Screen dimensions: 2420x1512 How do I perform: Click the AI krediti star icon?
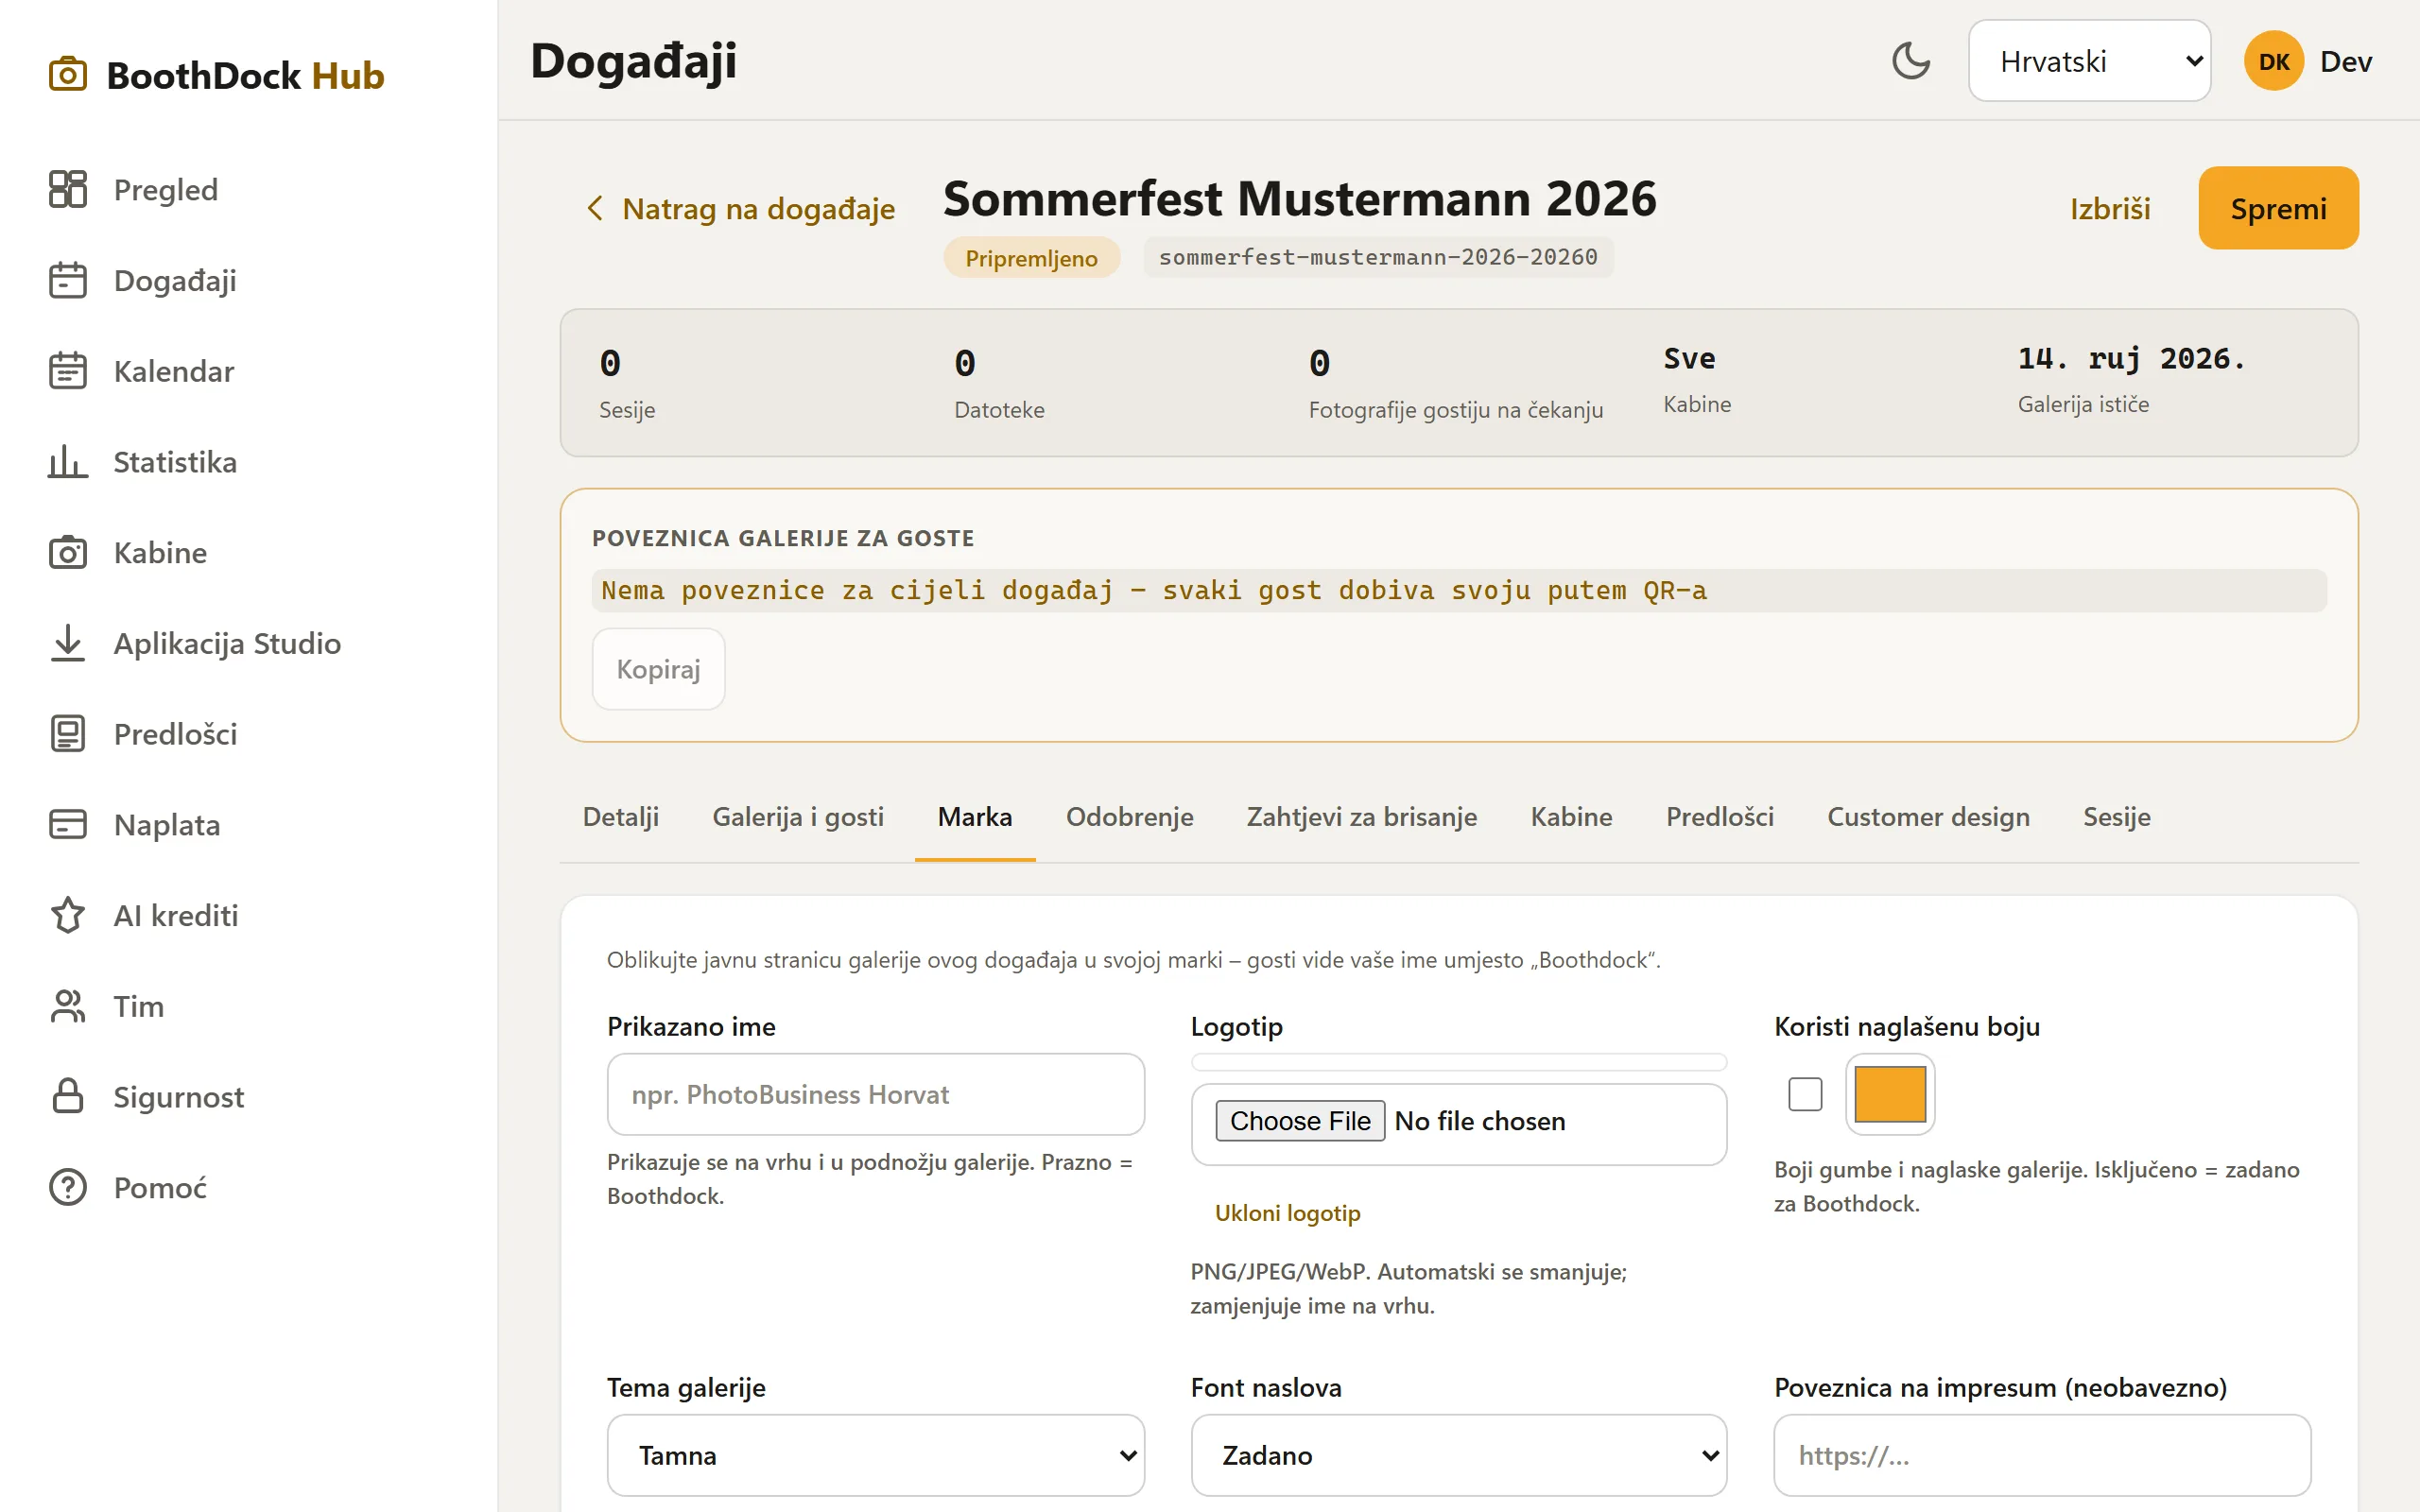(x=68, y=915)
